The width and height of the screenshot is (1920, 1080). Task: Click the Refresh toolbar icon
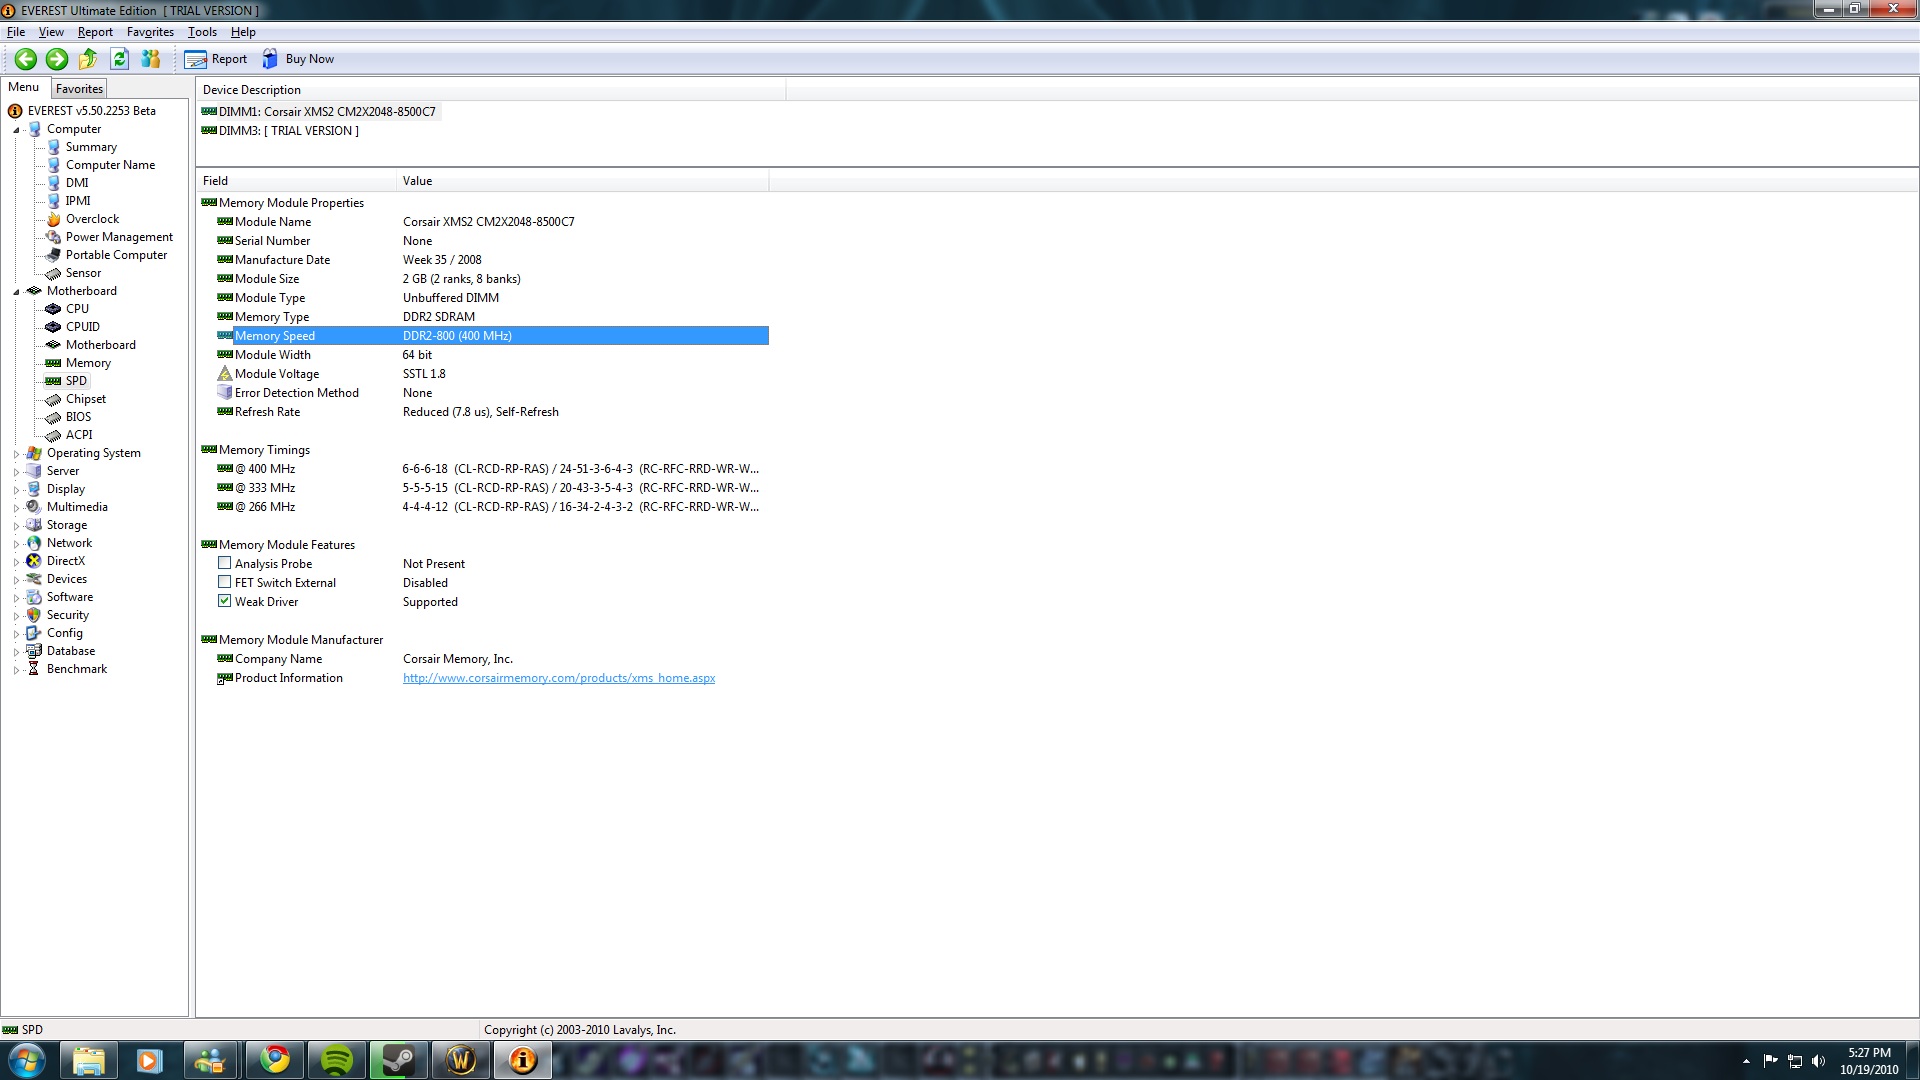tap(119, 59)
